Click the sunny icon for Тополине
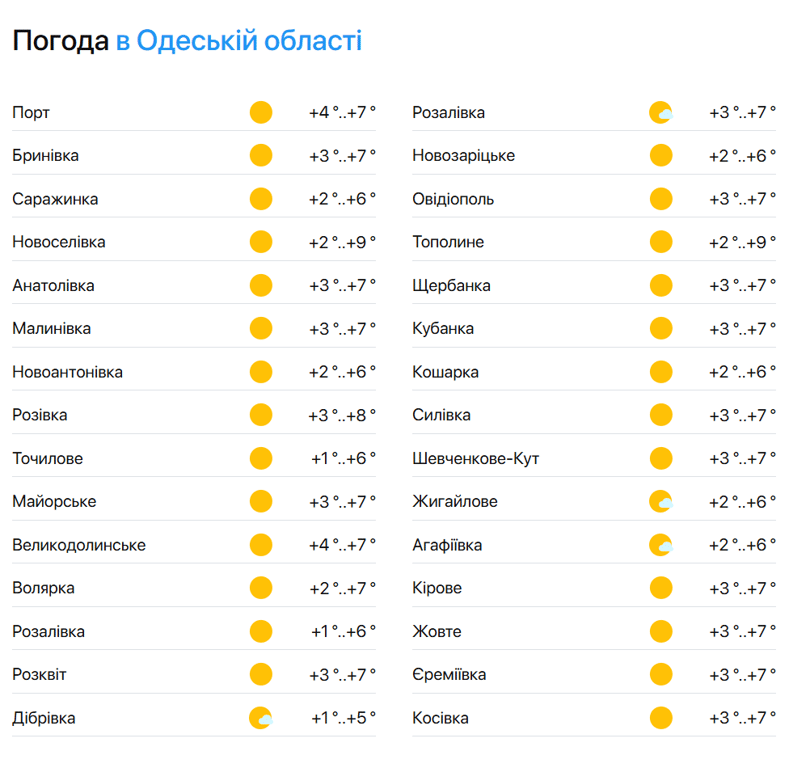 pos(661,242)
